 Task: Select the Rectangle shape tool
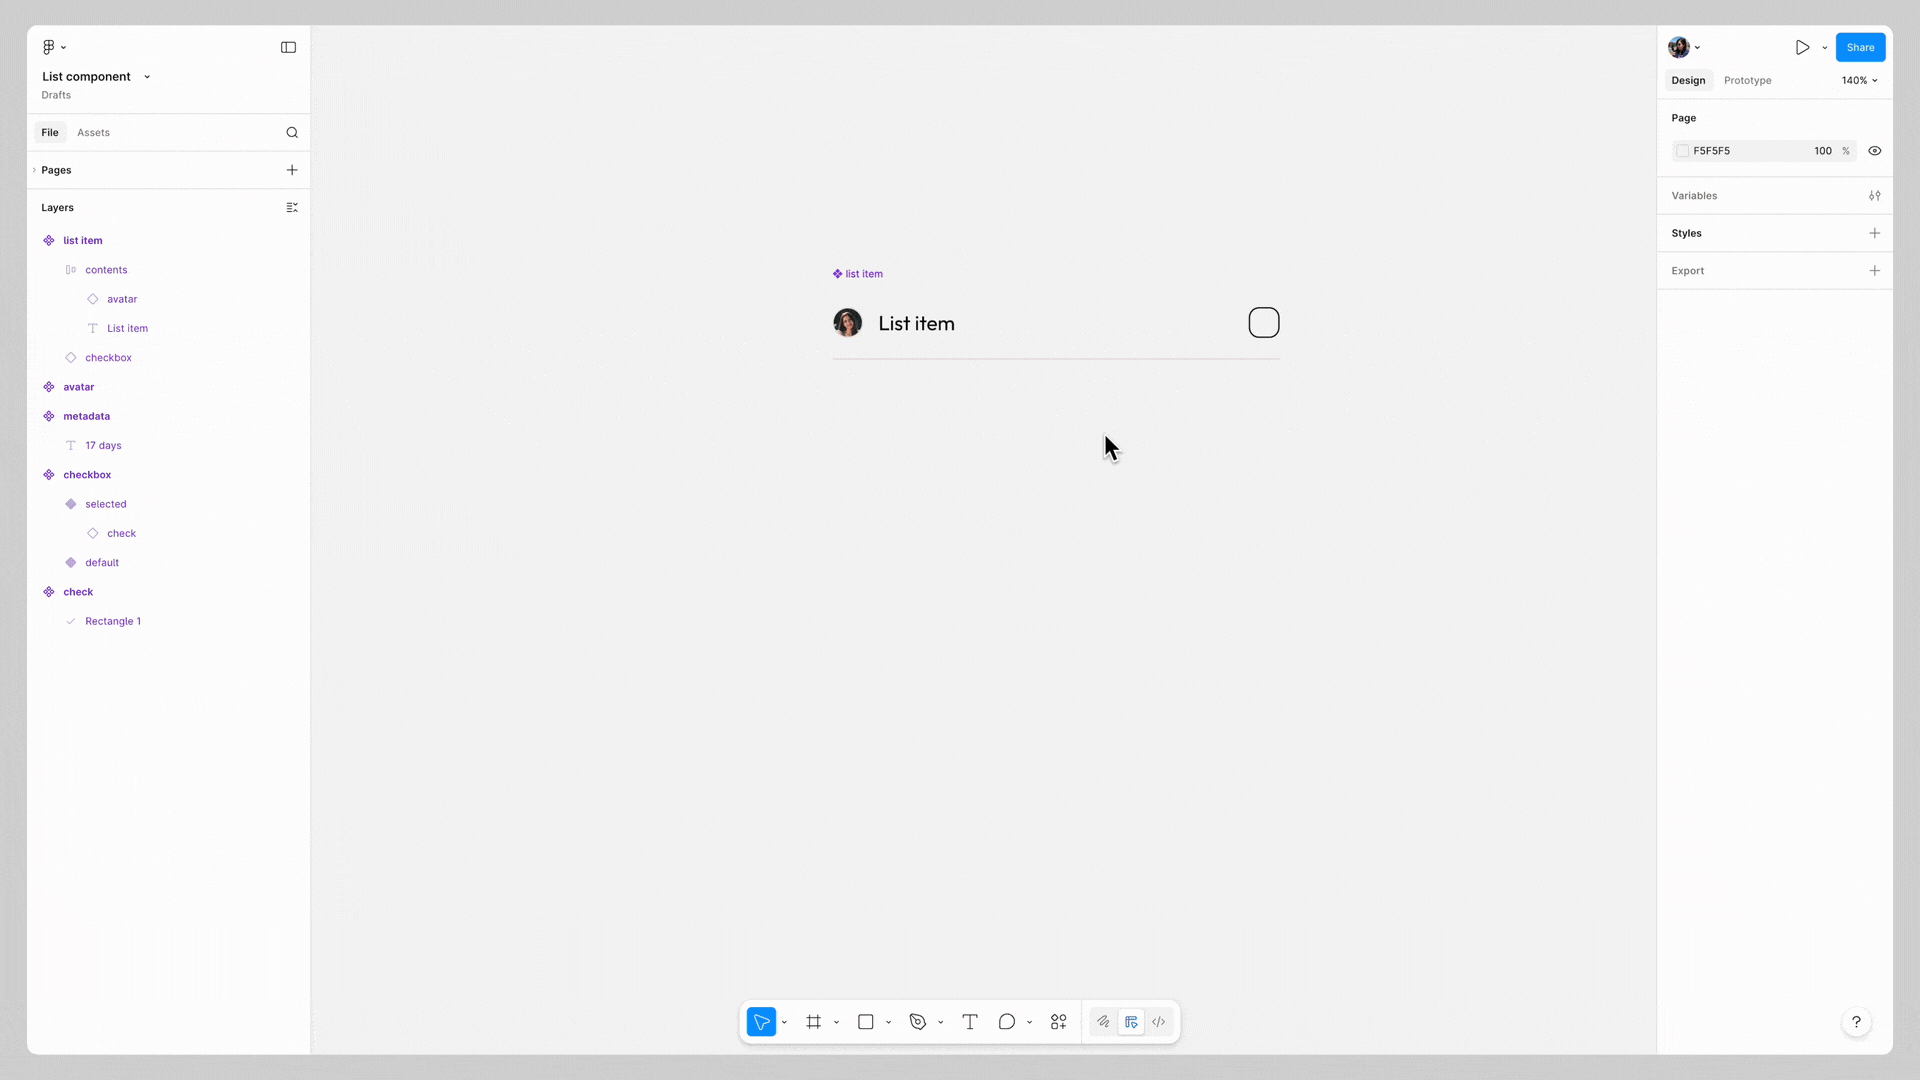click(x=866, y=1022)
